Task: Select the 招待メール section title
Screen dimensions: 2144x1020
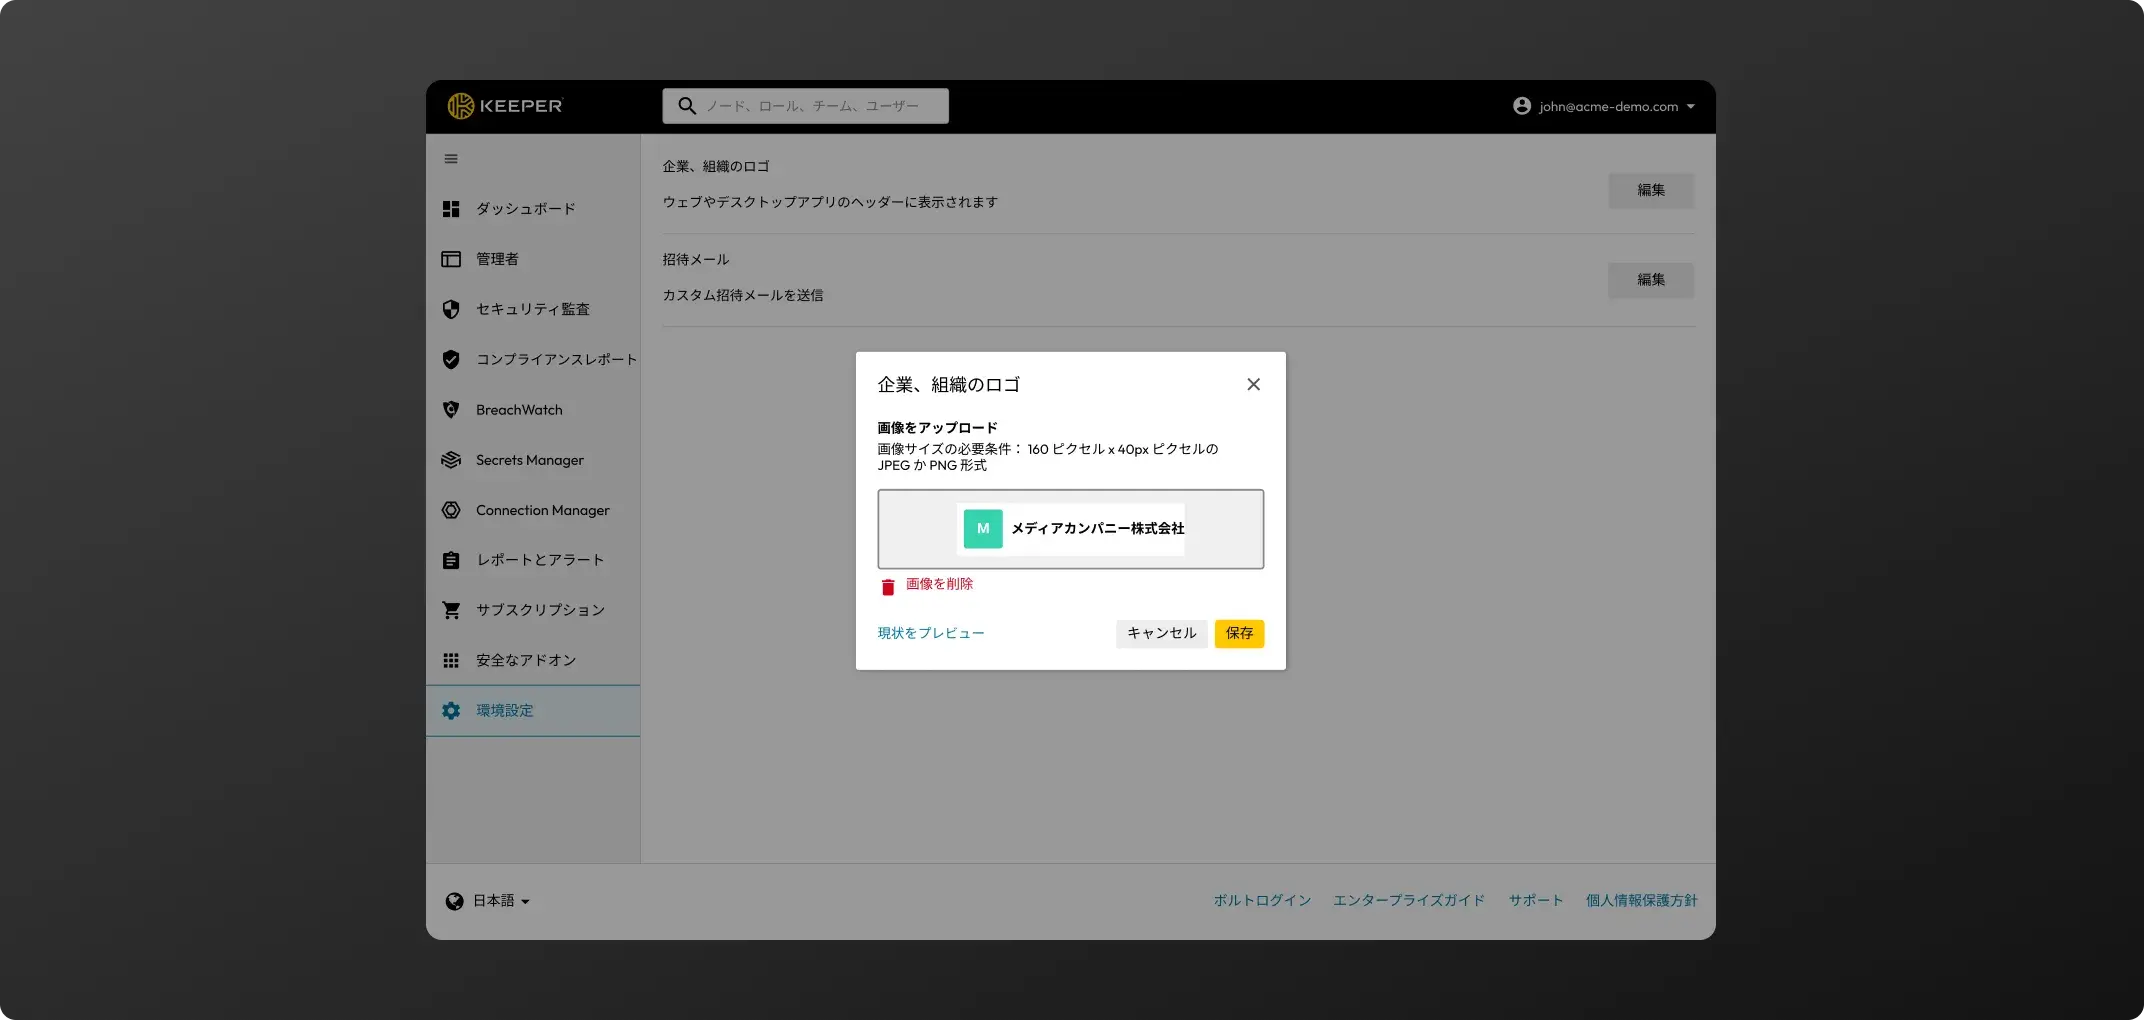Action: [x=696, y=259]
